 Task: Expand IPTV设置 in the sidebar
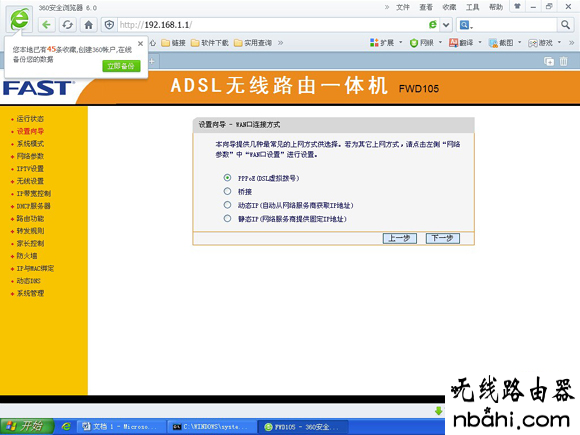tap(30, 169)
